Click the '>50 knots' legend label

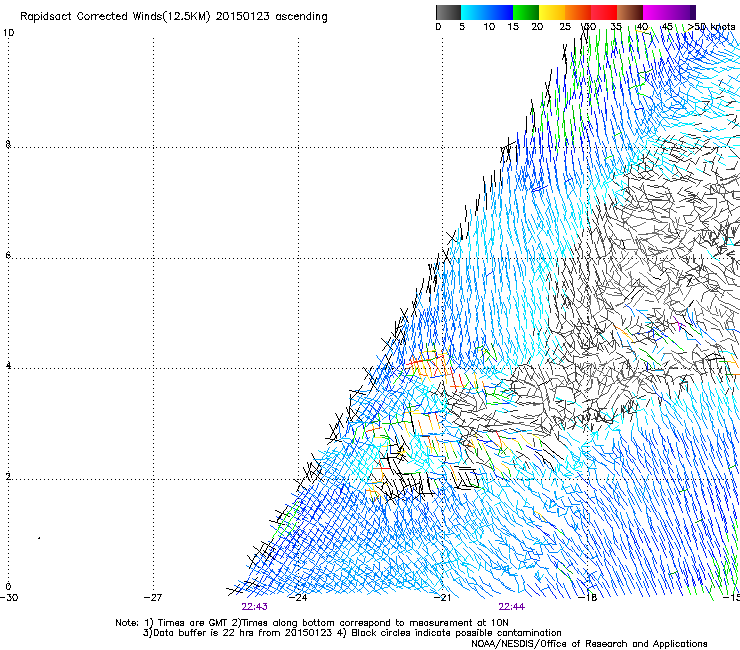[x=711, y=27]
